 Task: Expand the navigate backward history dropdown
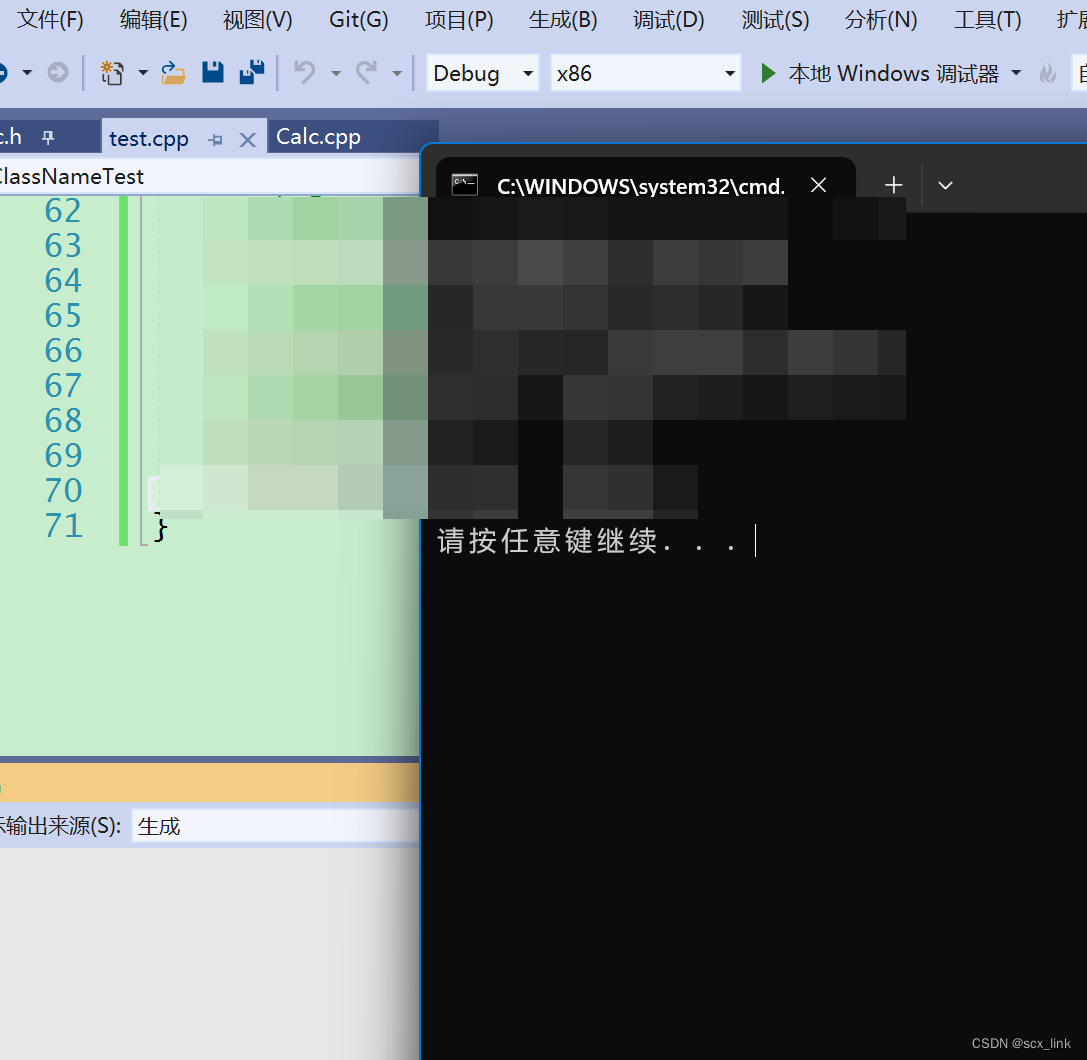27,72
